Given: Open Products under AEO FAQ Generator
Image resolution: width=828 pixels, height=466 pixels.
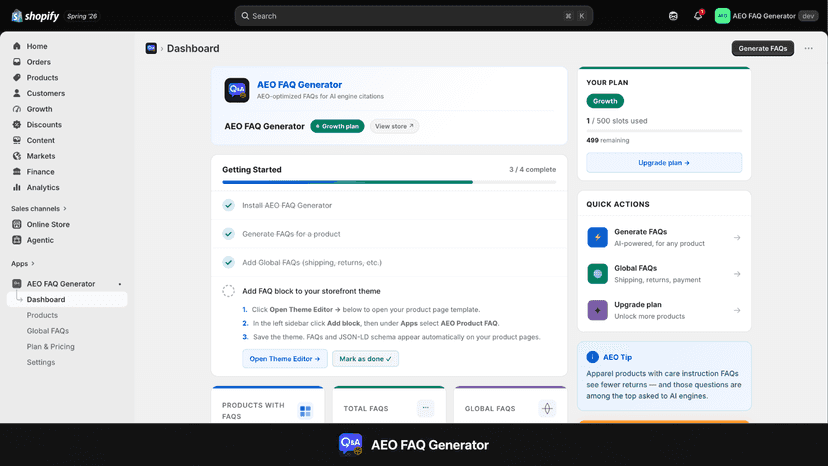Looking at the screenshot, I should click(x=42, y=315).
